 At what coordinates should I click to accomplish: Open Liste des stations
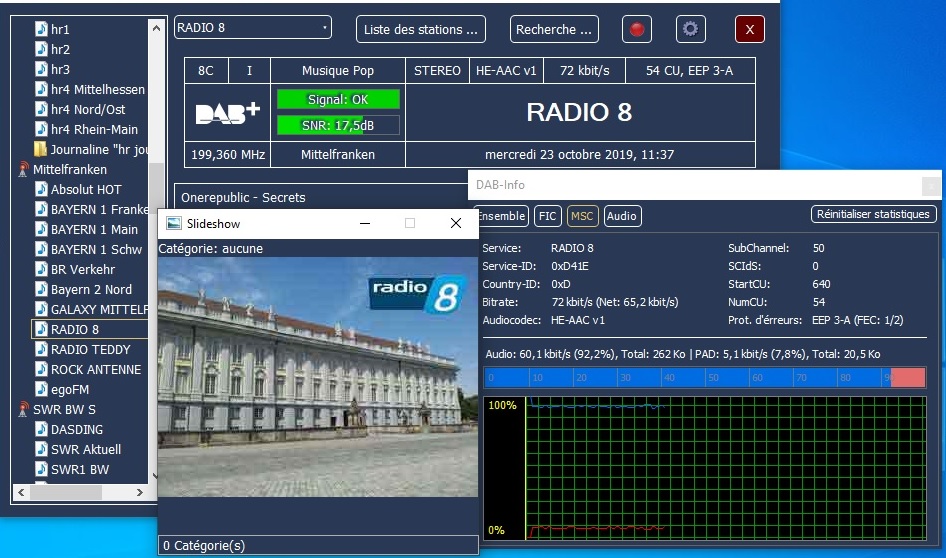point(421,29)
